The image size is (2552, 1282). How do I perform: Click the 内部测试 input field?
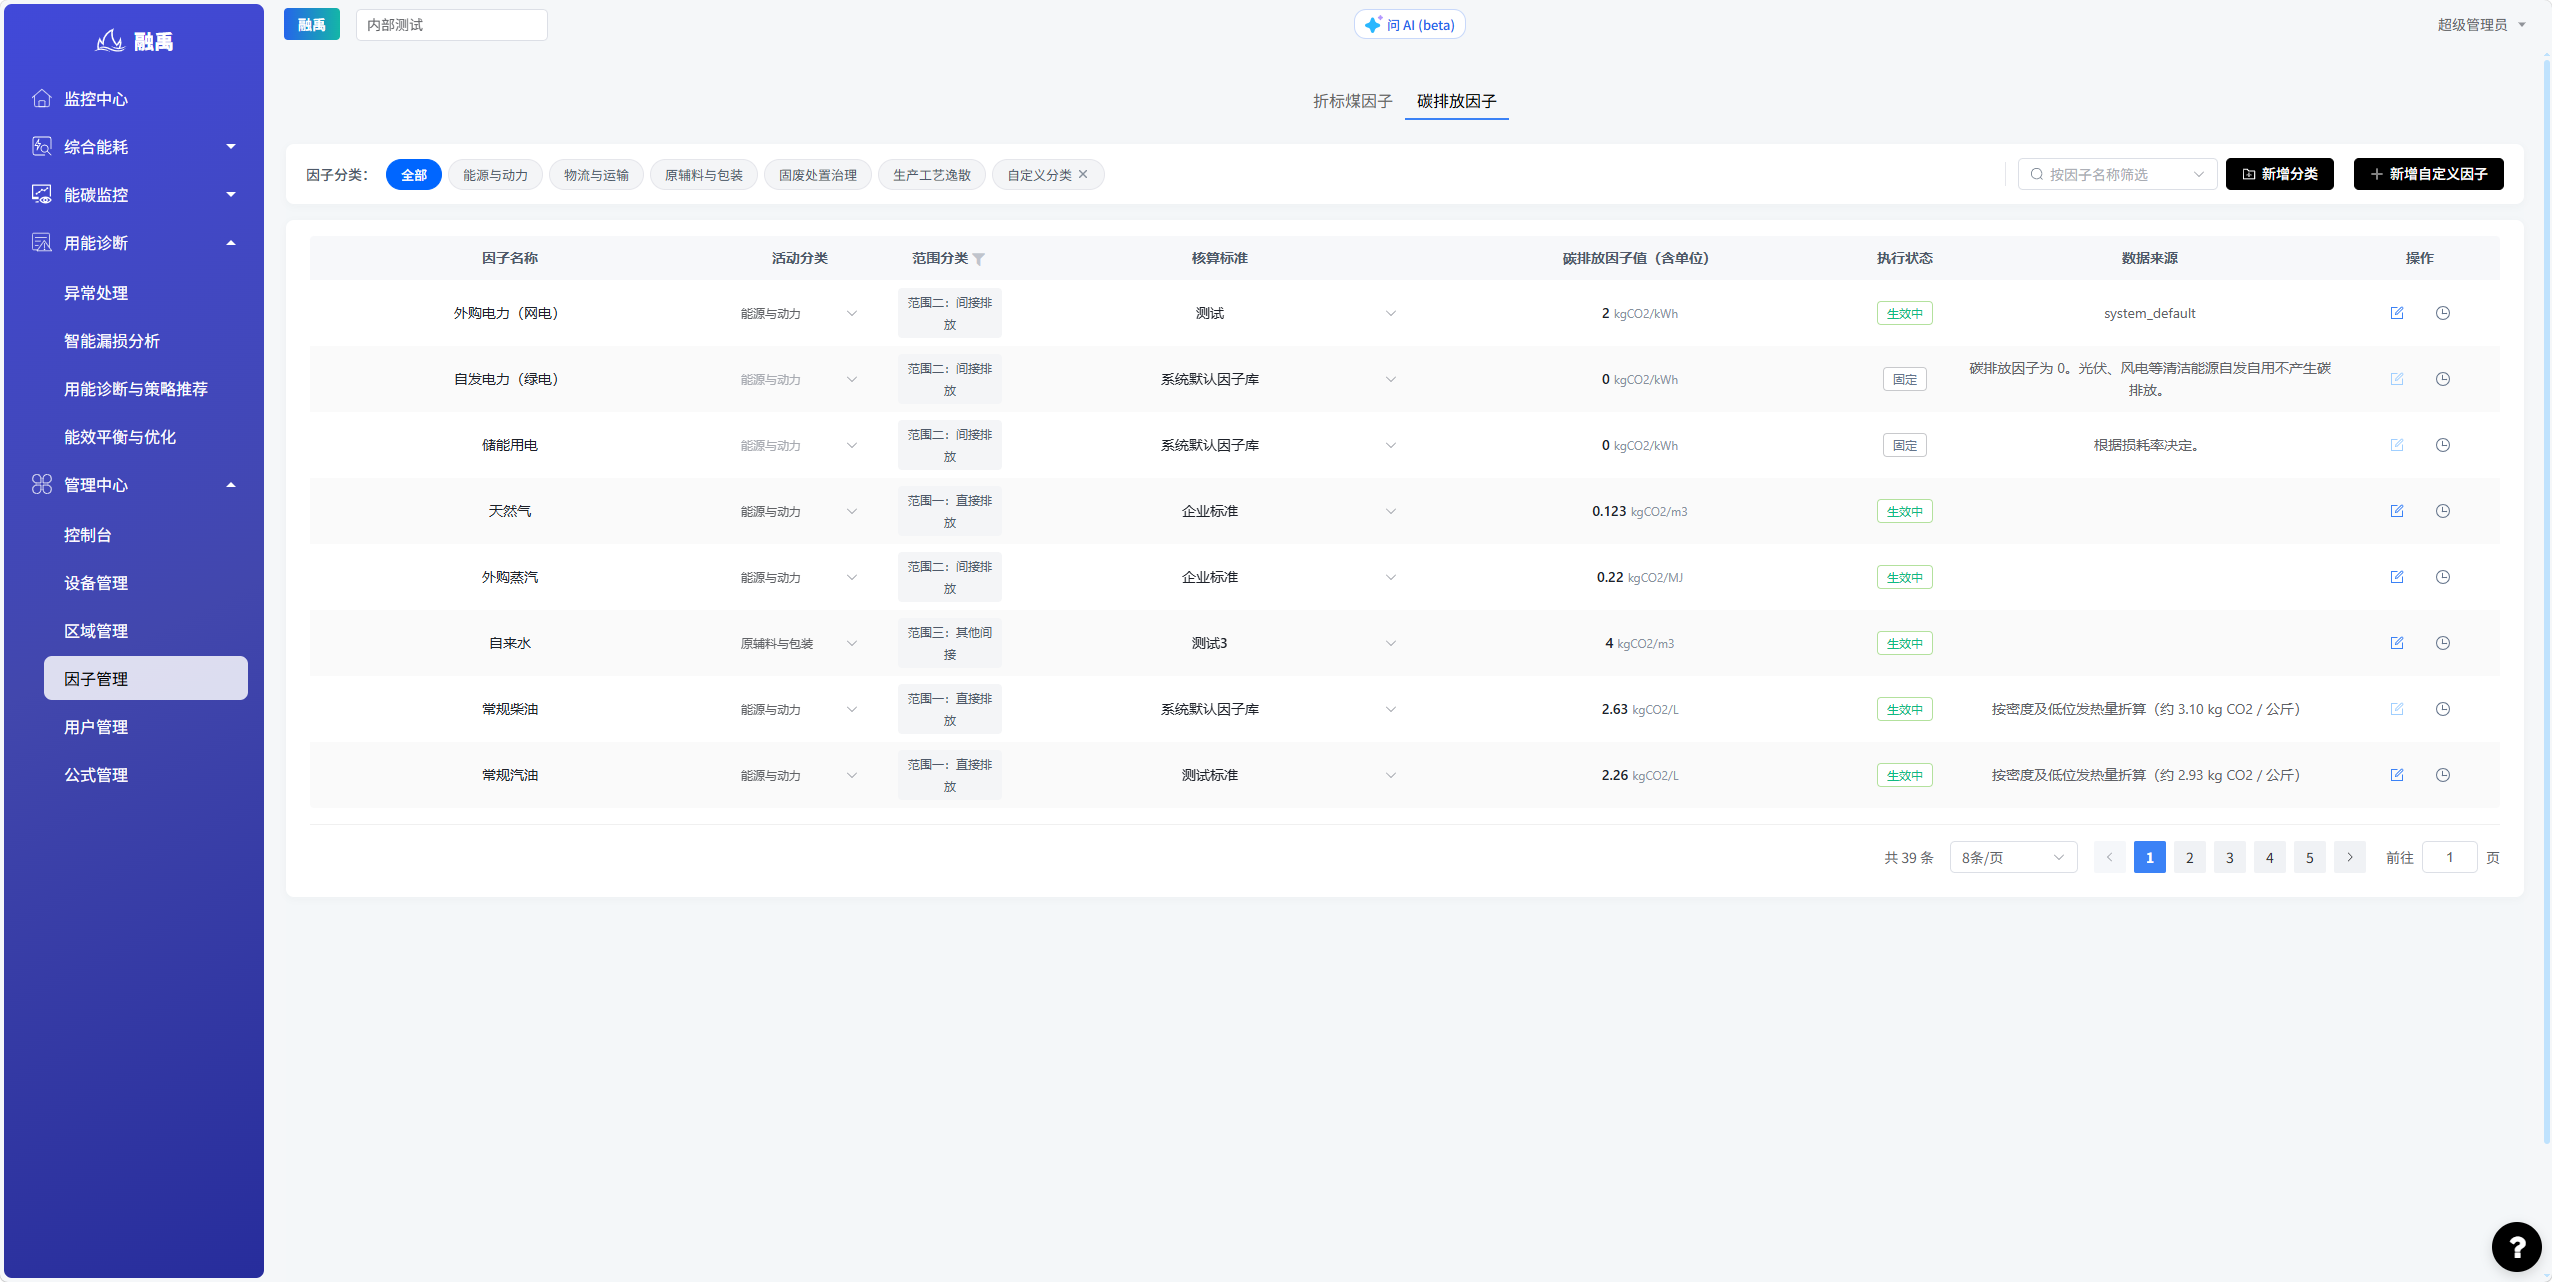tap(452, 25)
